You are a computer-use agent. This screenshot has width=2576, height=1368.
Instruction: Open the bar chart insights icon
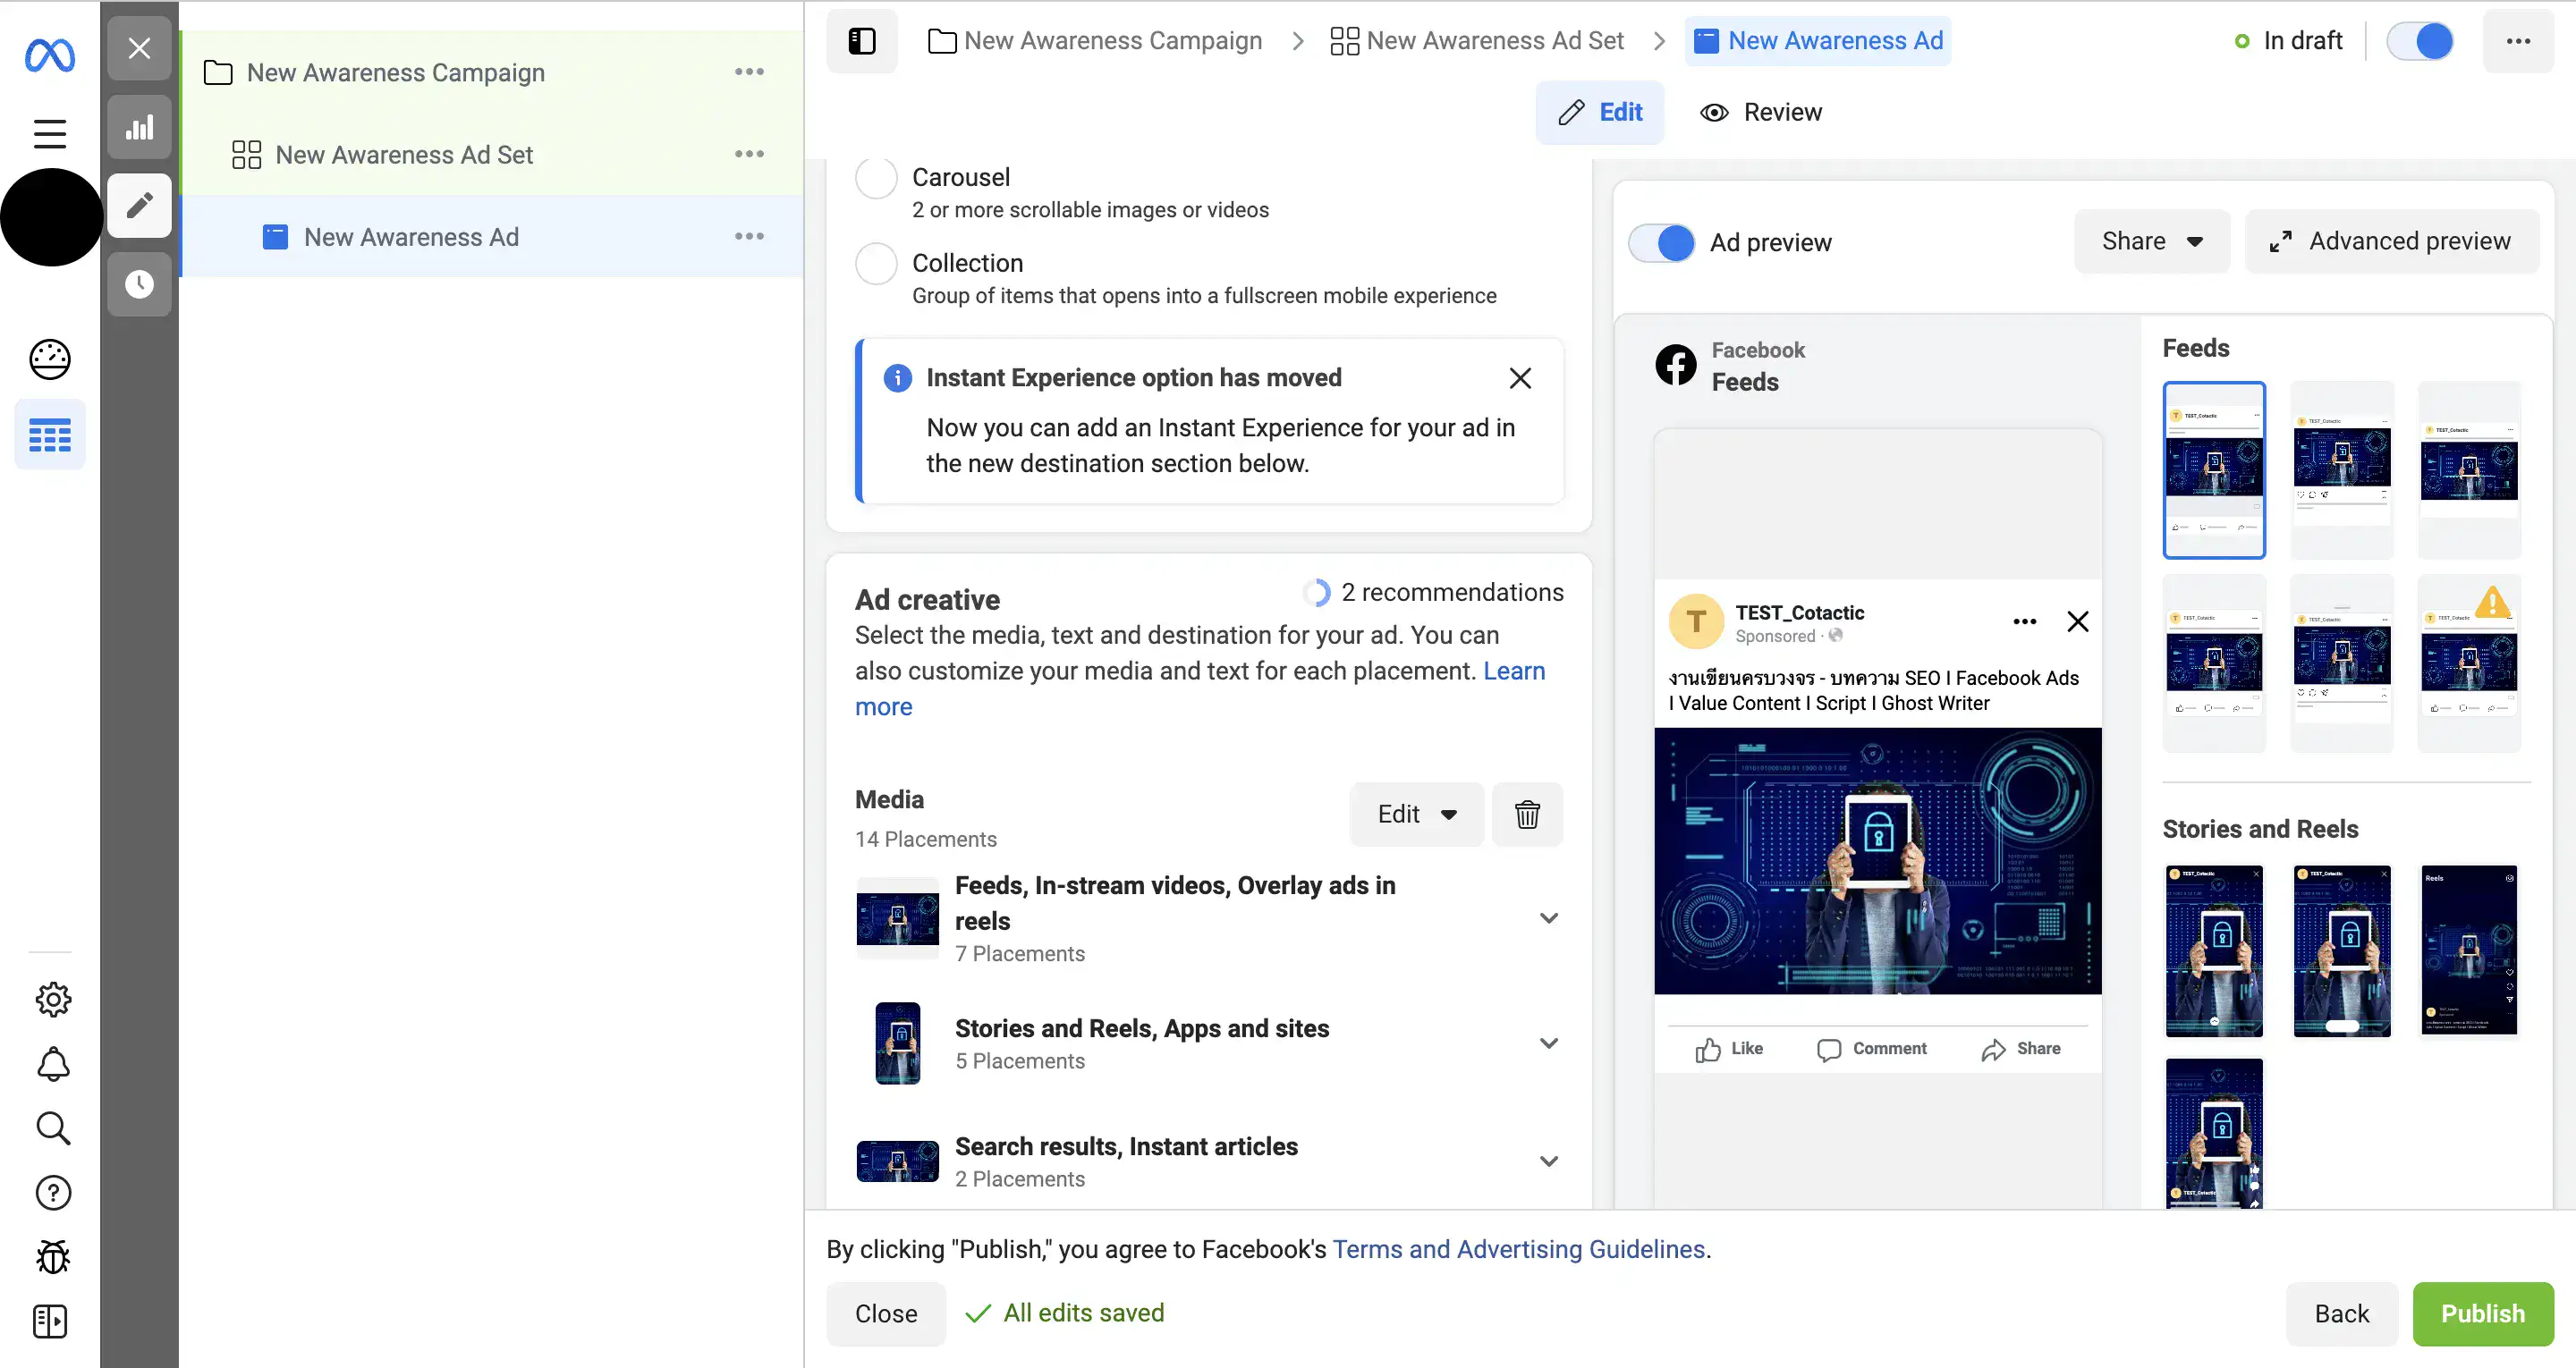139,128
